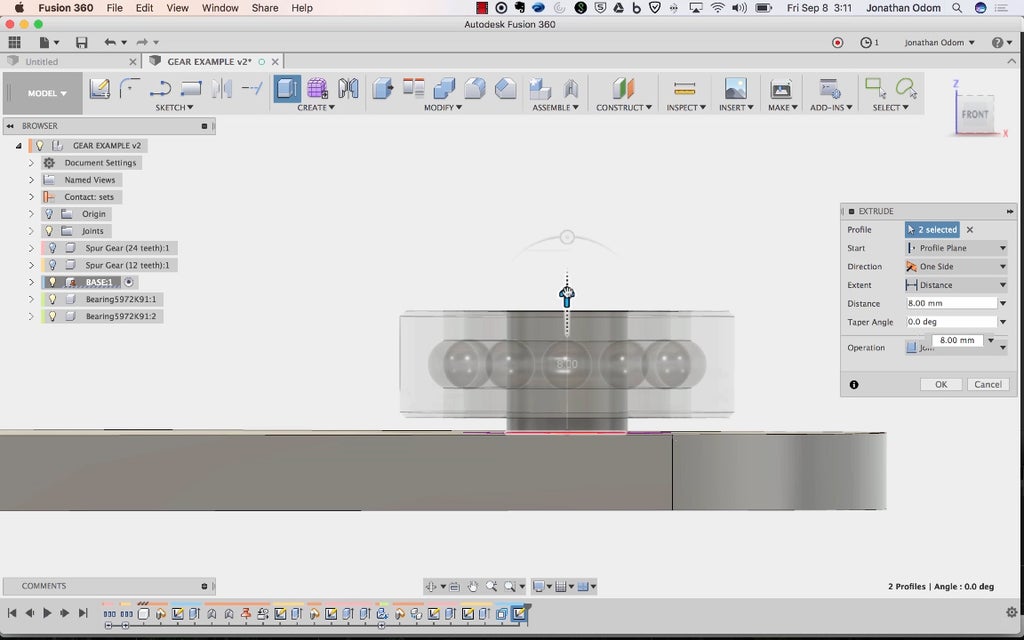Screen dimensions: 1024x640
Task: Open the Window menu in the menu bar
Action: point(220,8)
